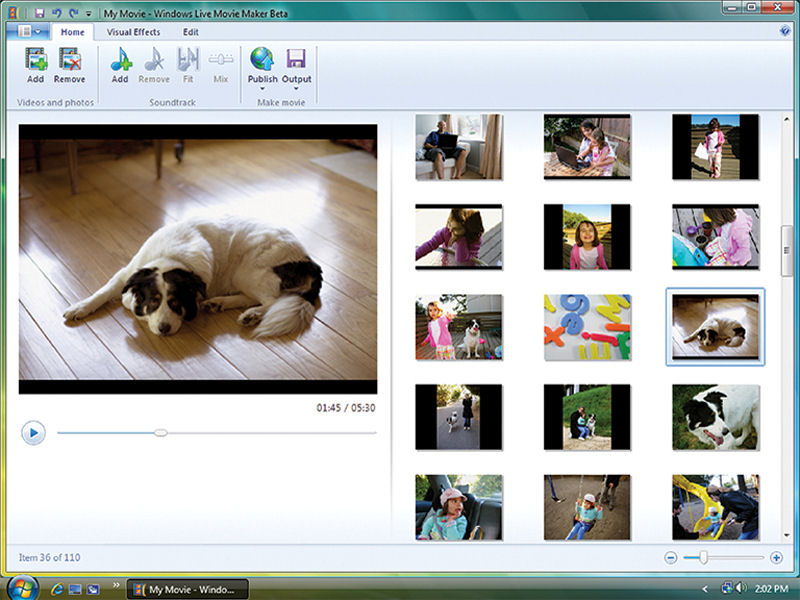Open the Output option in Make movie

pyautogui.click(x=295, y=62)
